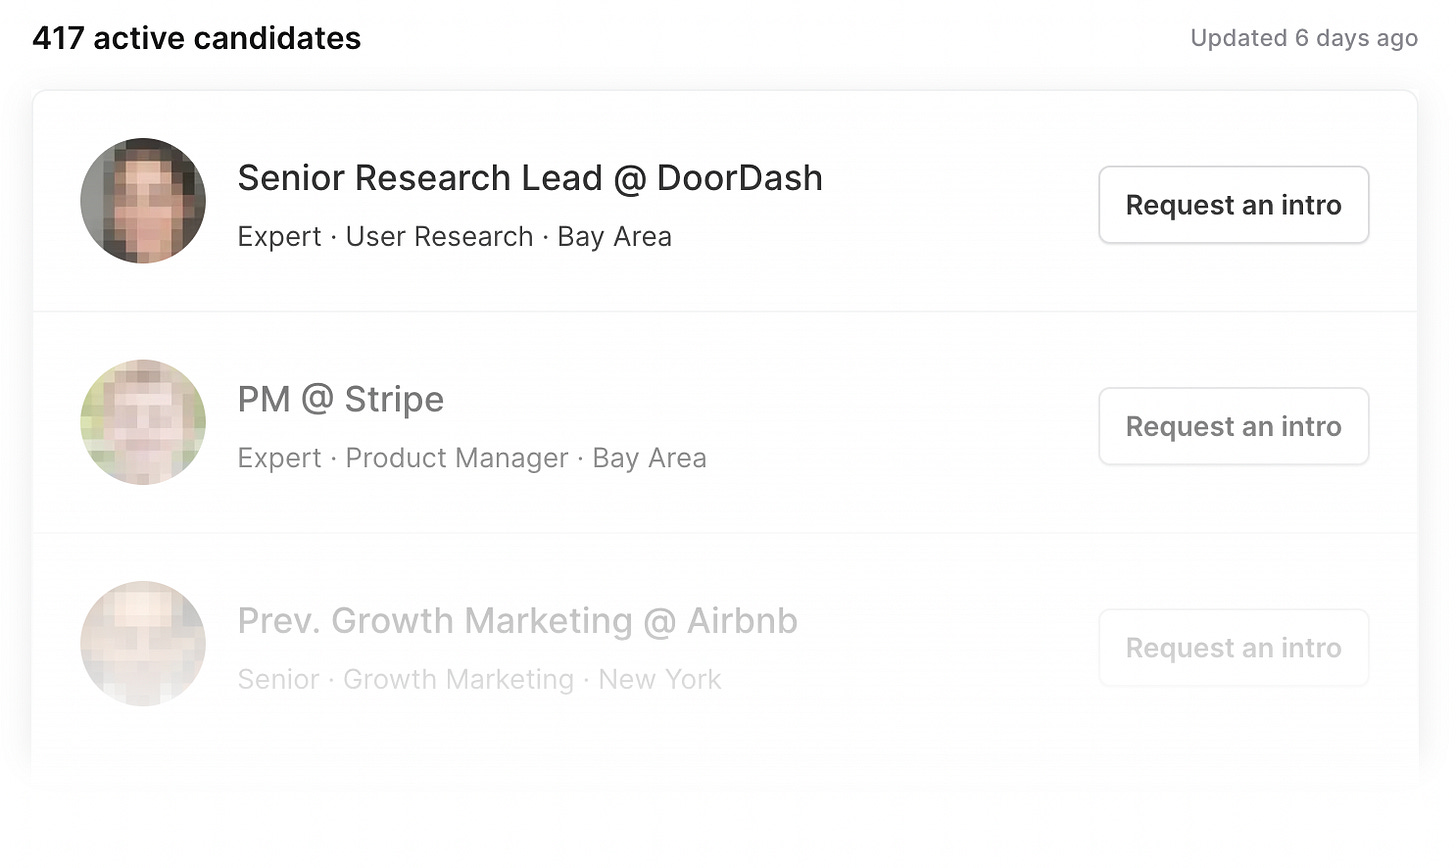1456x868 pixels.
Task: Open the PM @ Stripe profile
Action: (341, 398)
